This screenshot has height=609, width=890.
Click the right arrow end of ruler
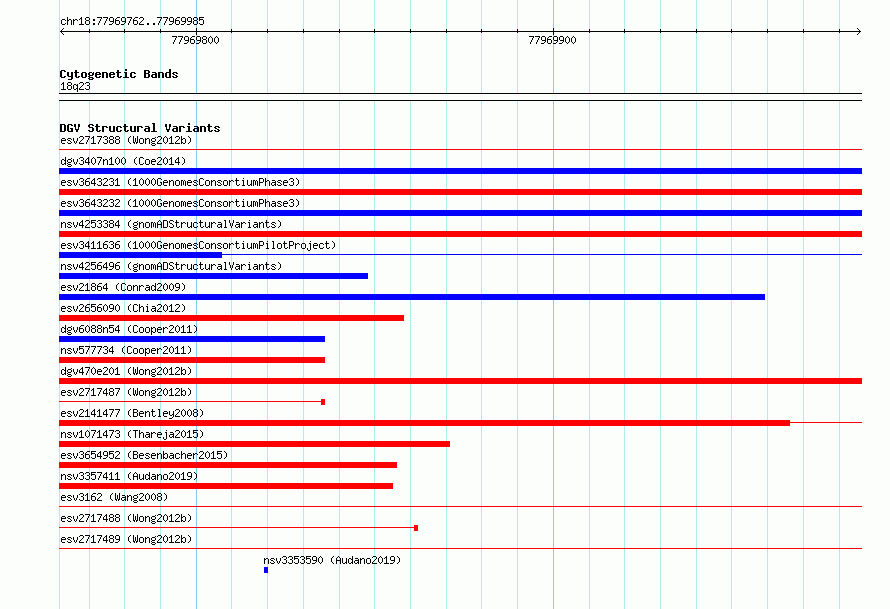(858, 31)
